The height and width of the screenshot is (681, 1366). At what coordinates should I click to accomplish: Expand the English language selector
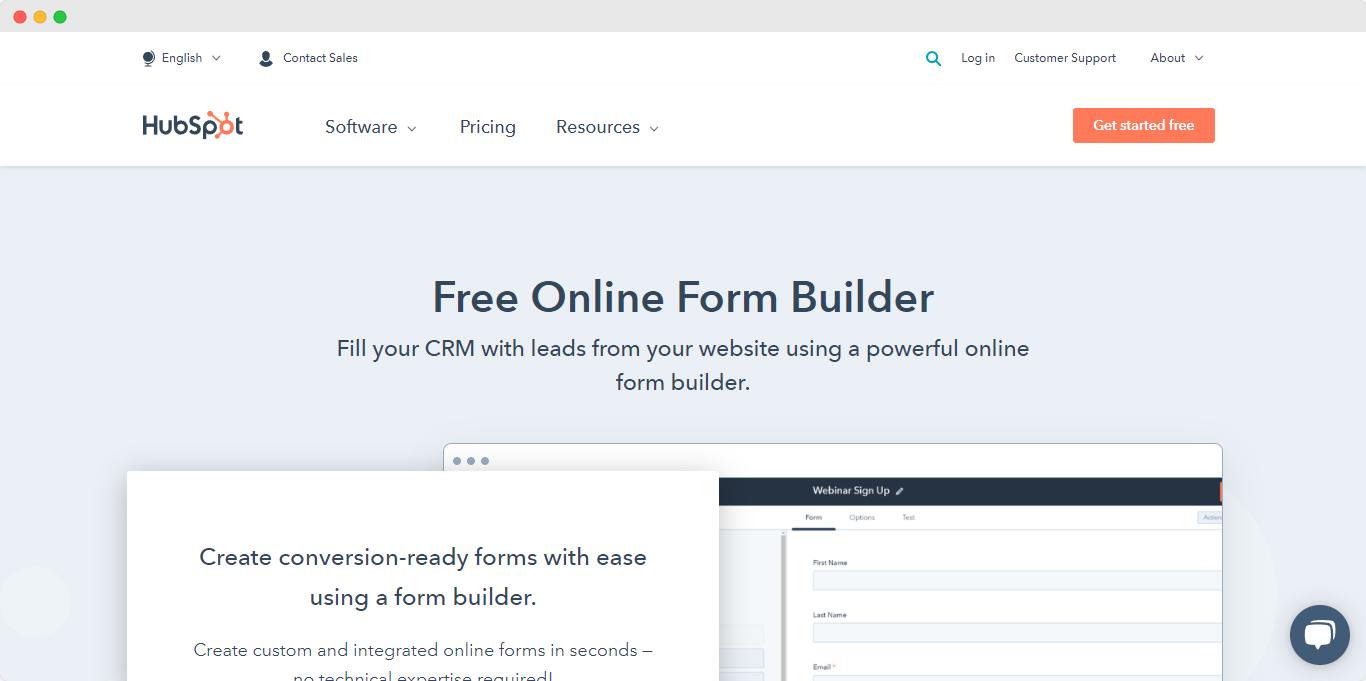click(x=183, y=58)
